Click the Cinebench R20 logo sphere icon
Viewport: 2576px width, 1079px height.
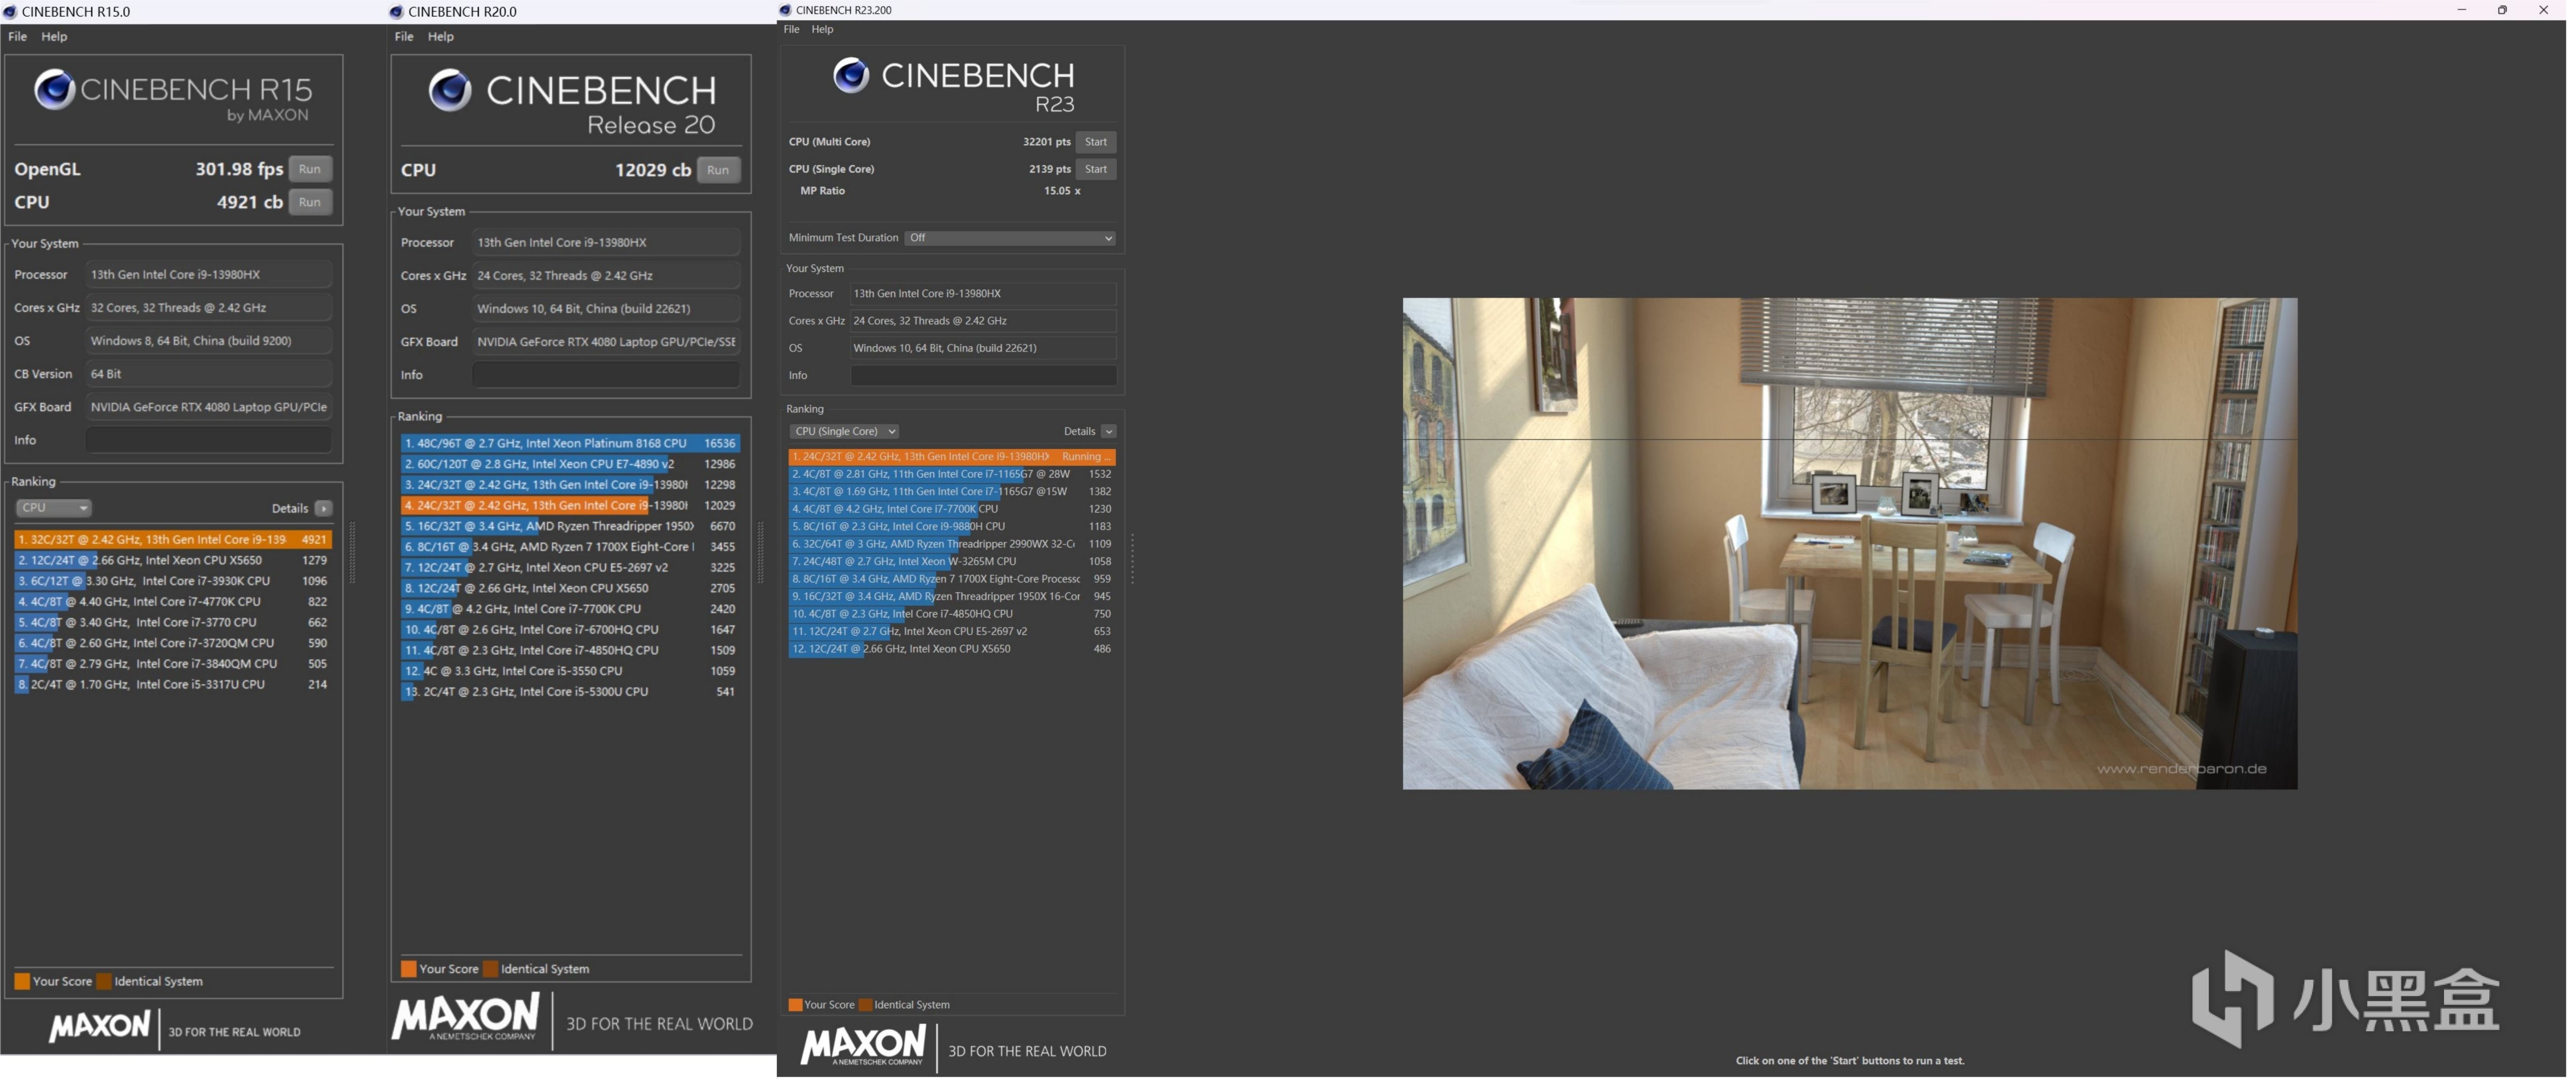click(450, 91)
